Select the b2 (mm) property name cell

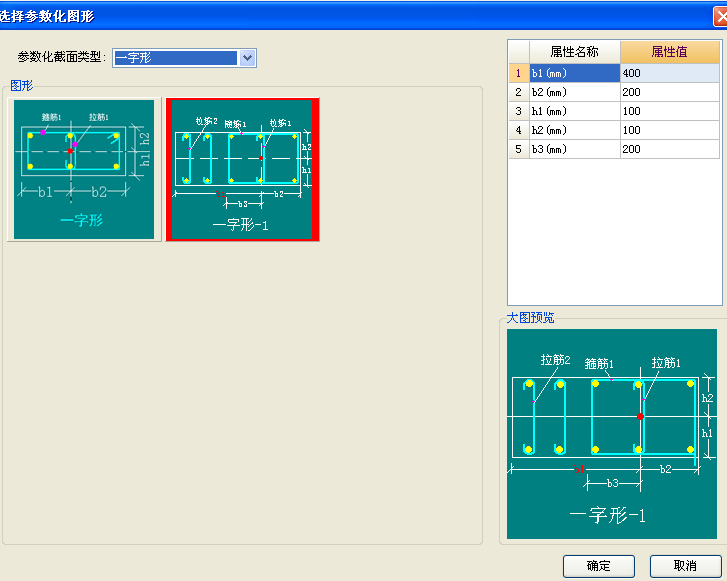(574, 92)
